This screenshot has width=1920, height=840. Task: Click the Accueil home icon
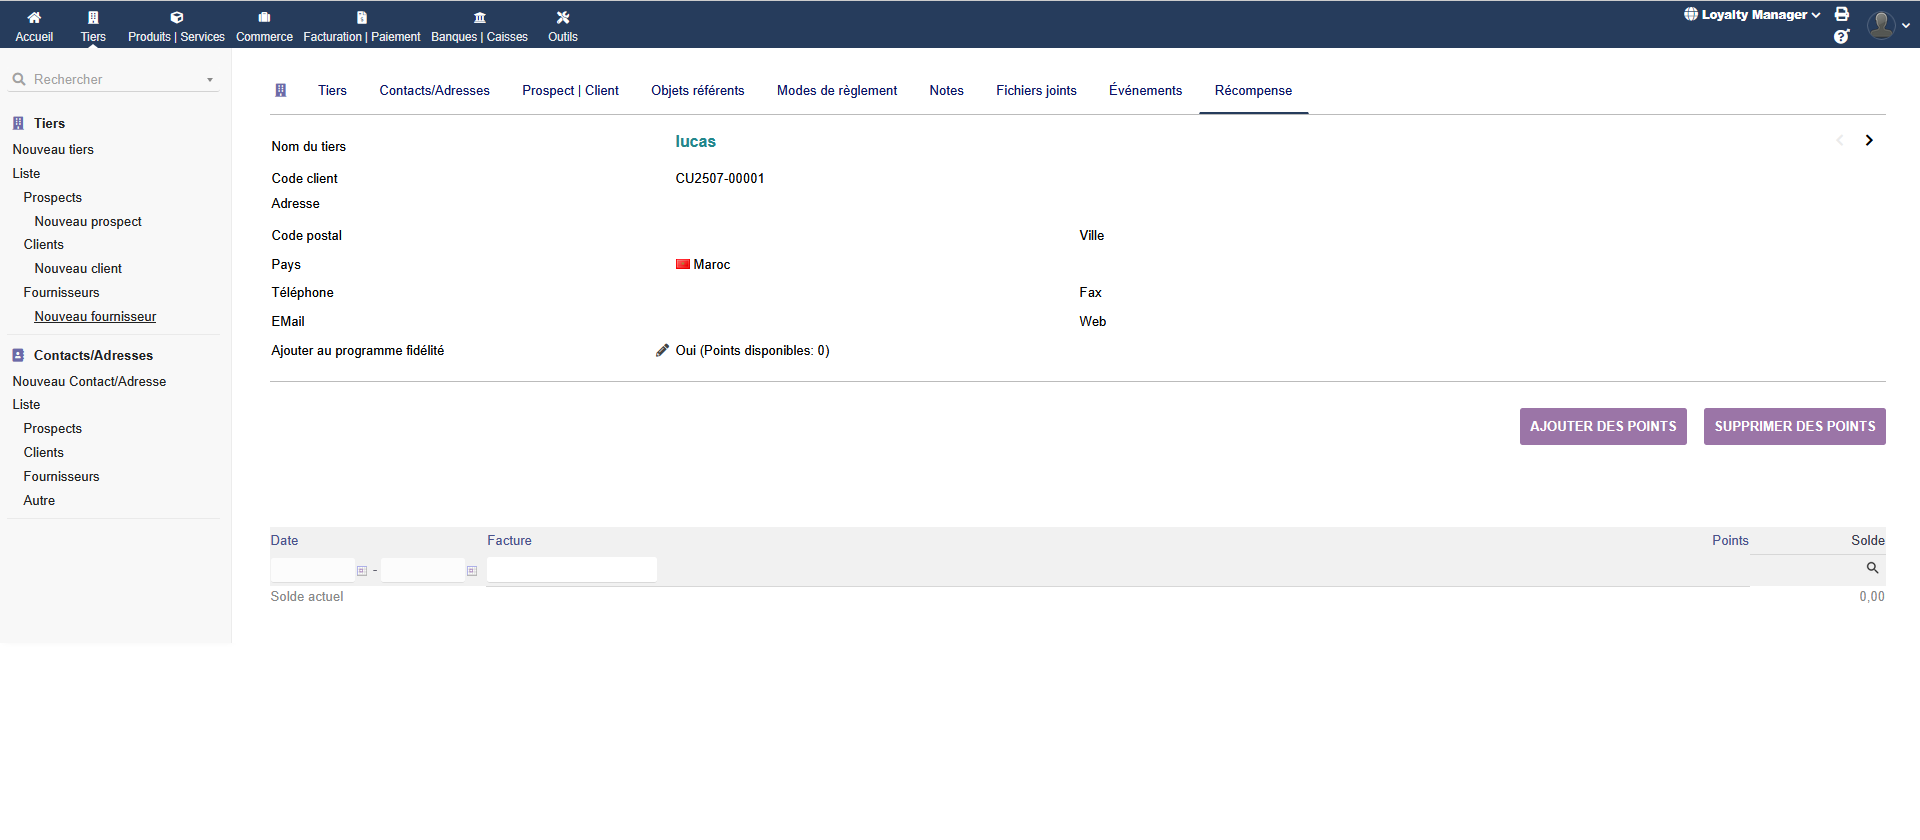pos(34,18)
